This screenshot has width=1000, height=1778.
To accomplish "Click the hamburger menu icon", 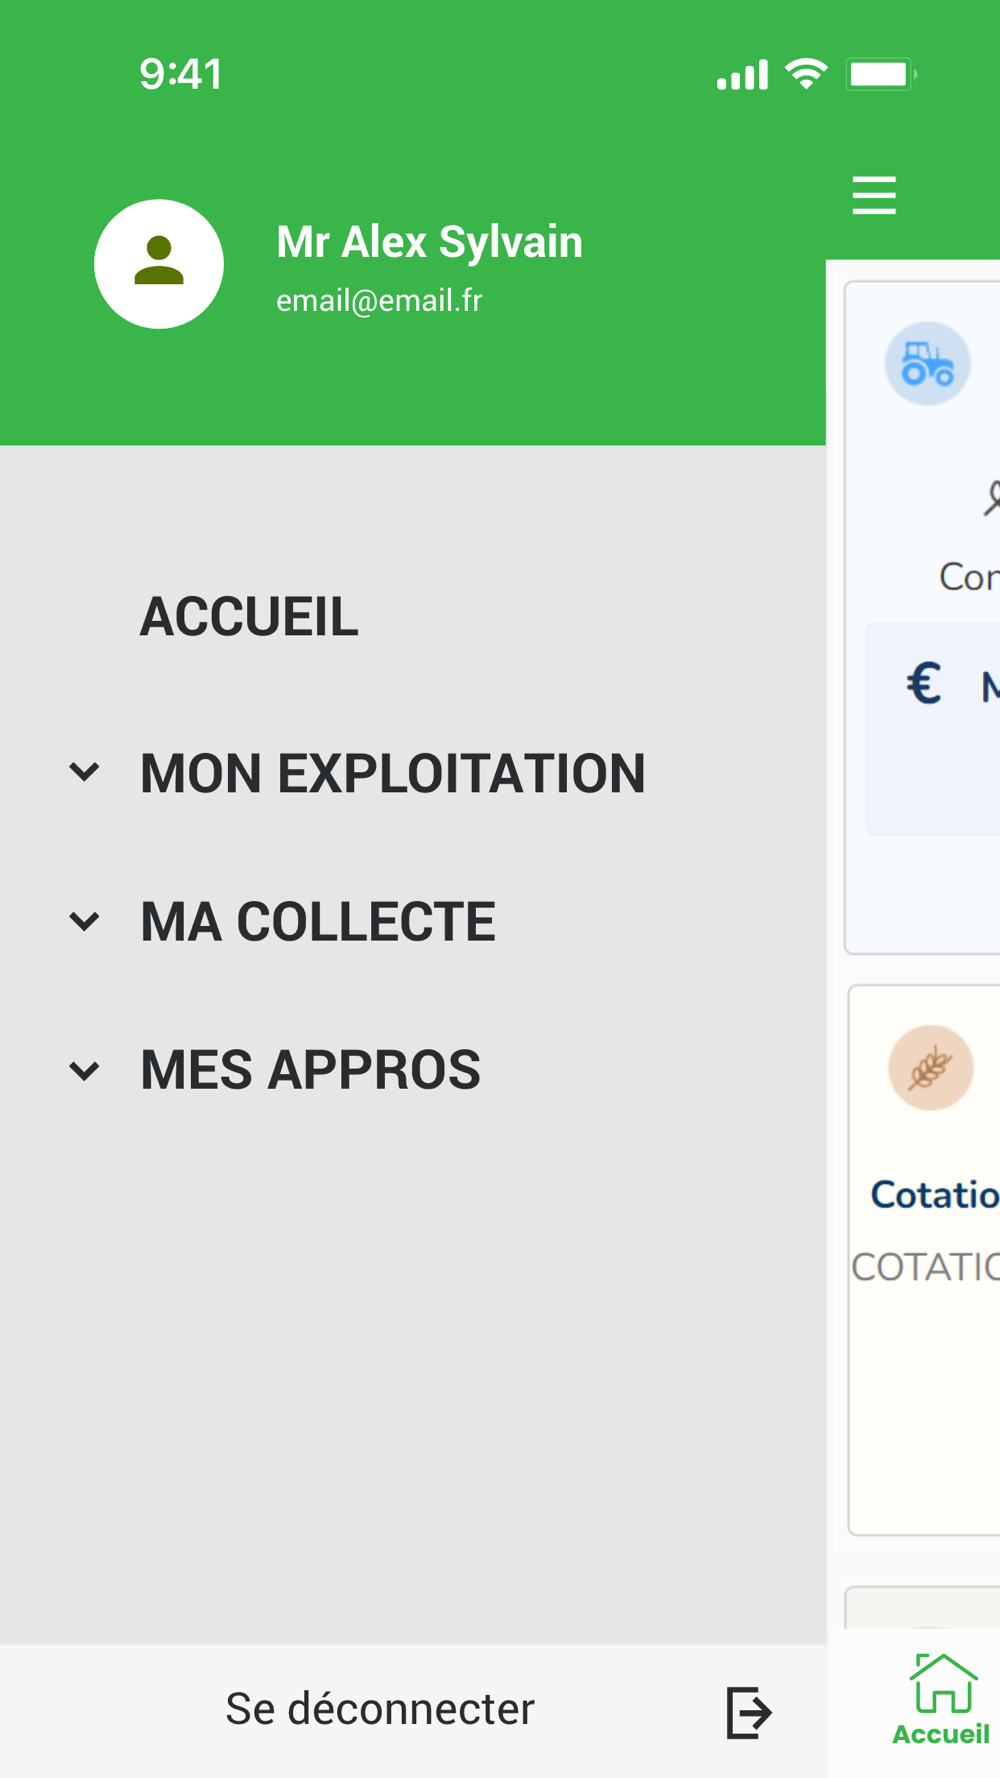I will click(x=874, y=195).
